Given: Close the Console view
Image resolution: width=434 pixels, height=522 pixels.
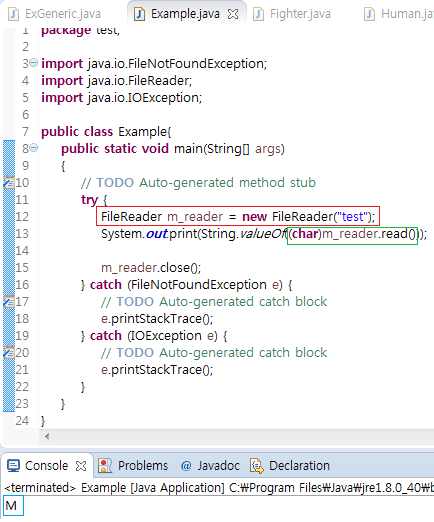Looking at the screenshot, I should pos(81,466).
